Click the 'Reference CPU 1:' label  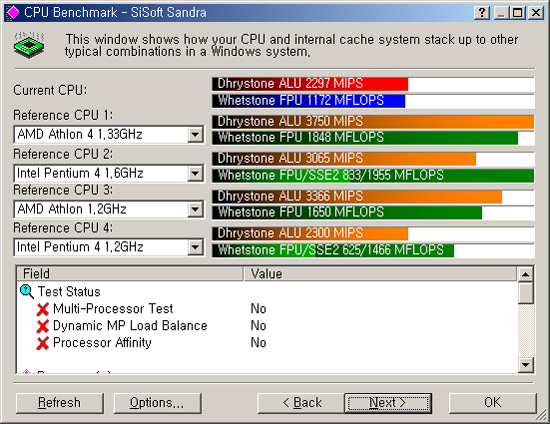pyautogui.click(x=63, y=115)
